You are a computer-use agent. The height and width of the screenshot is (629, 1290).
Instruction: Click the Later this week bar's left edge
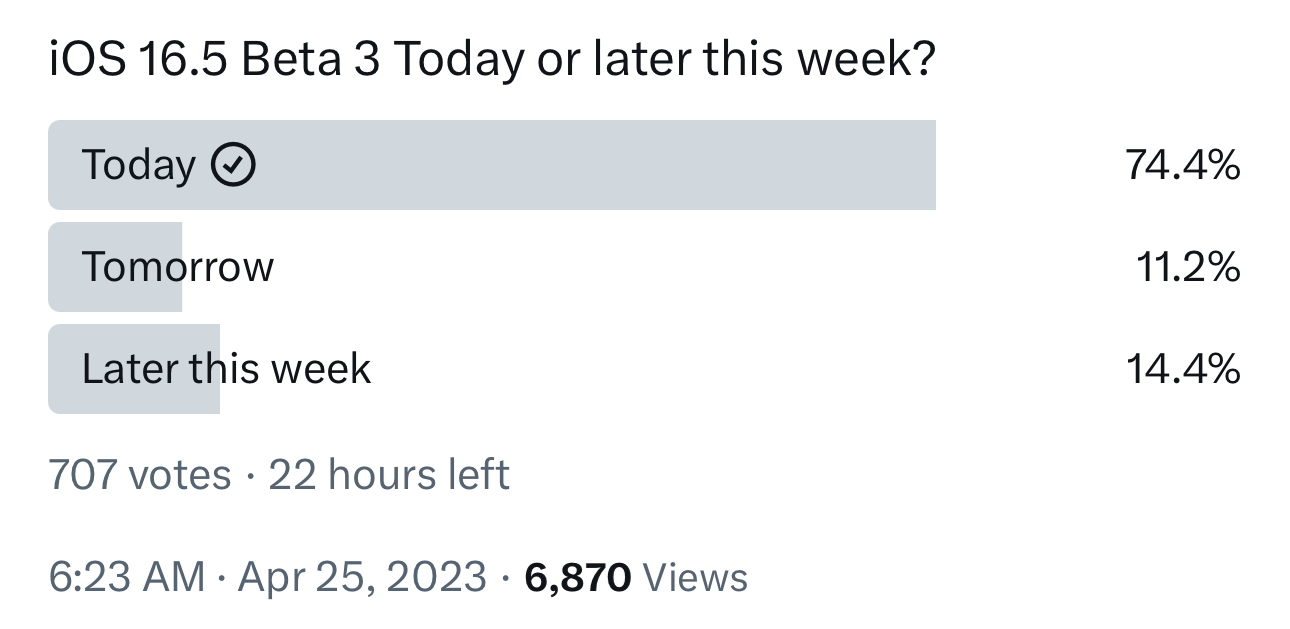click(x=54, y=369)
